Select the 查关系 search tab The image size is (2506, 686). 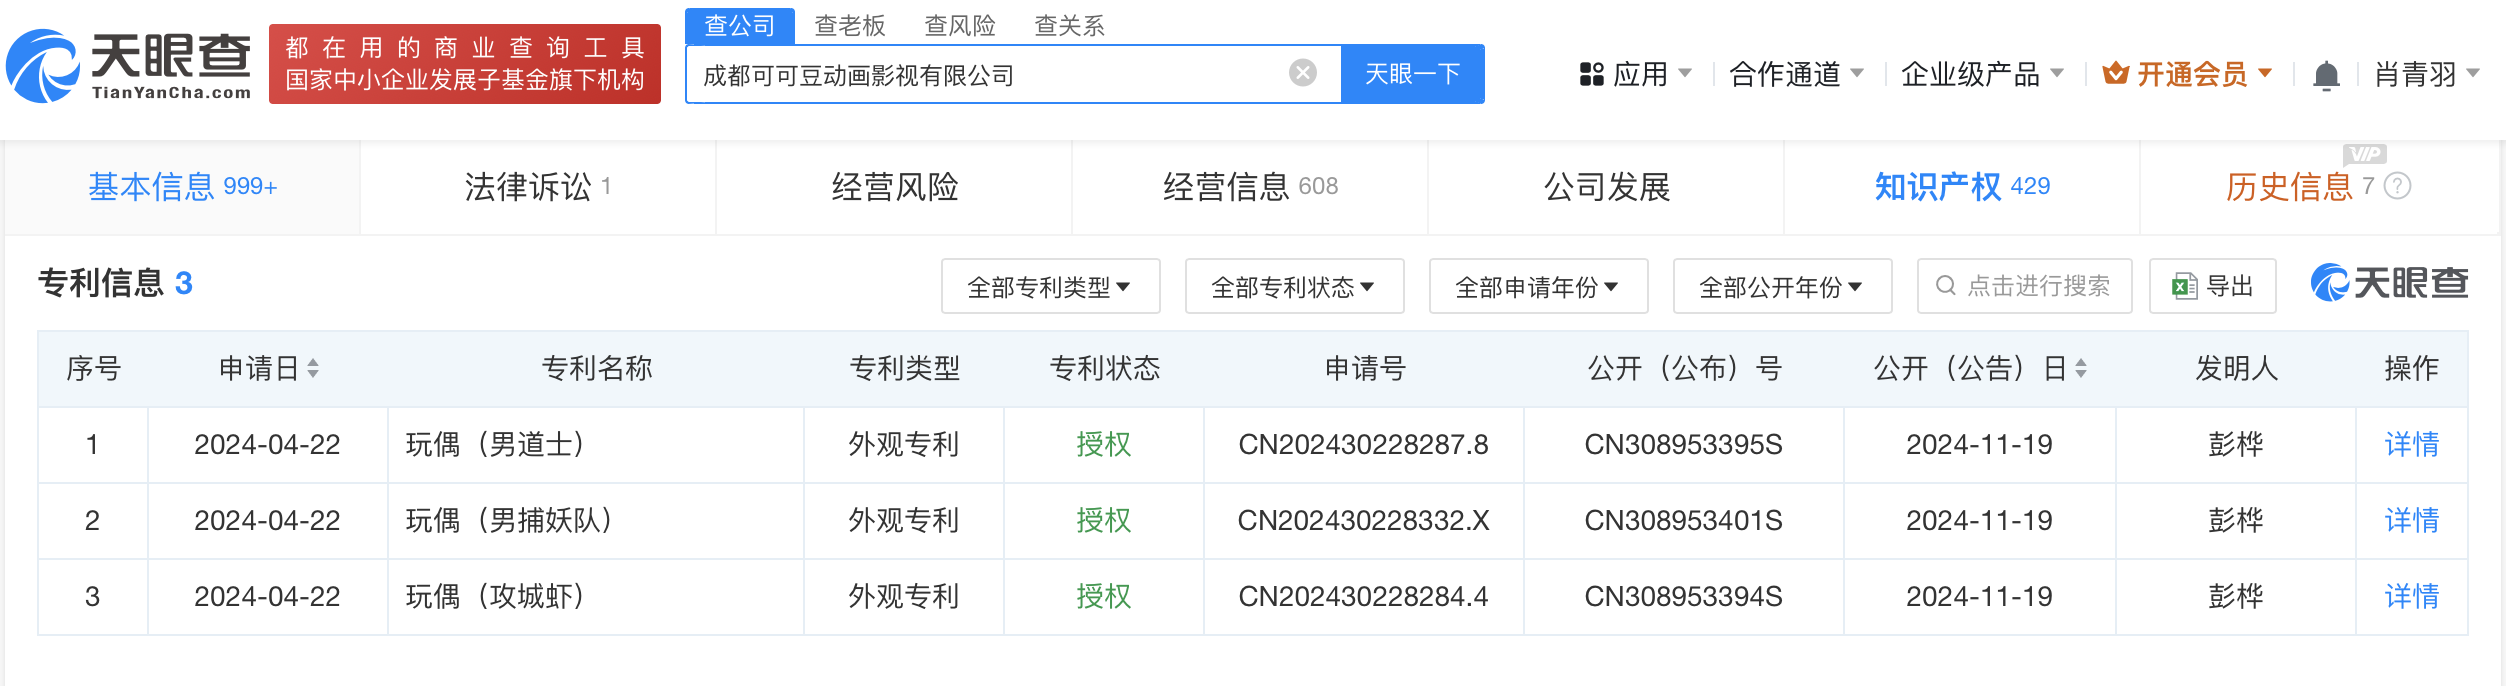coord(1070,26)
